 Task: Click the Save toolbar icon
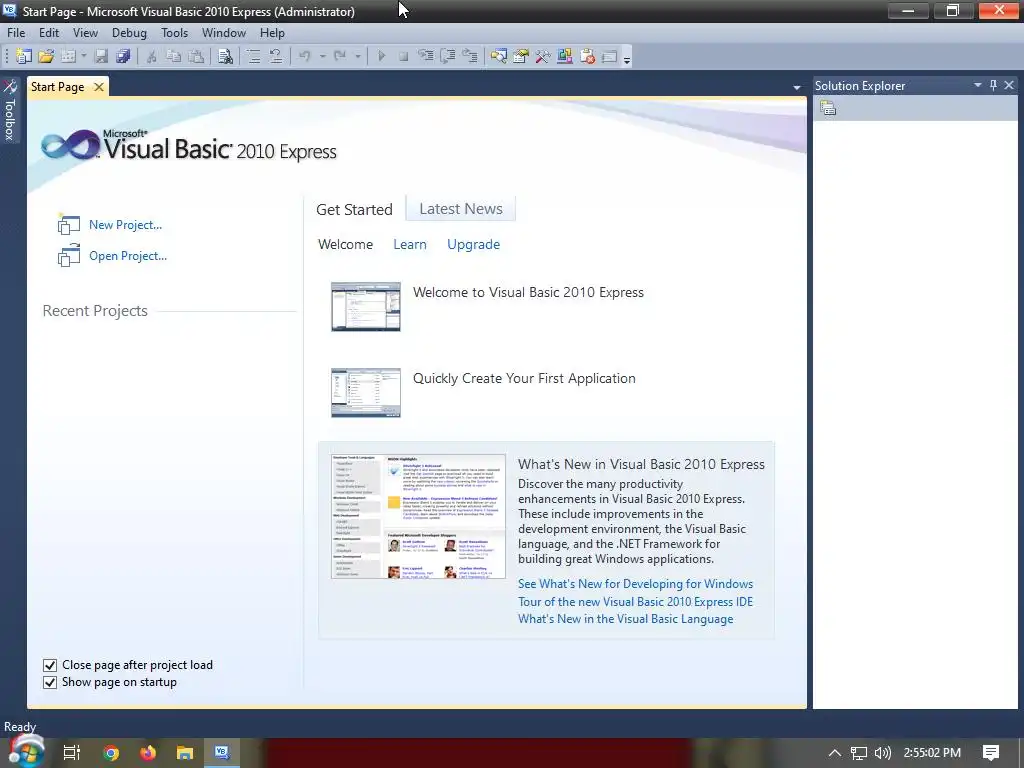pos(101,56)
